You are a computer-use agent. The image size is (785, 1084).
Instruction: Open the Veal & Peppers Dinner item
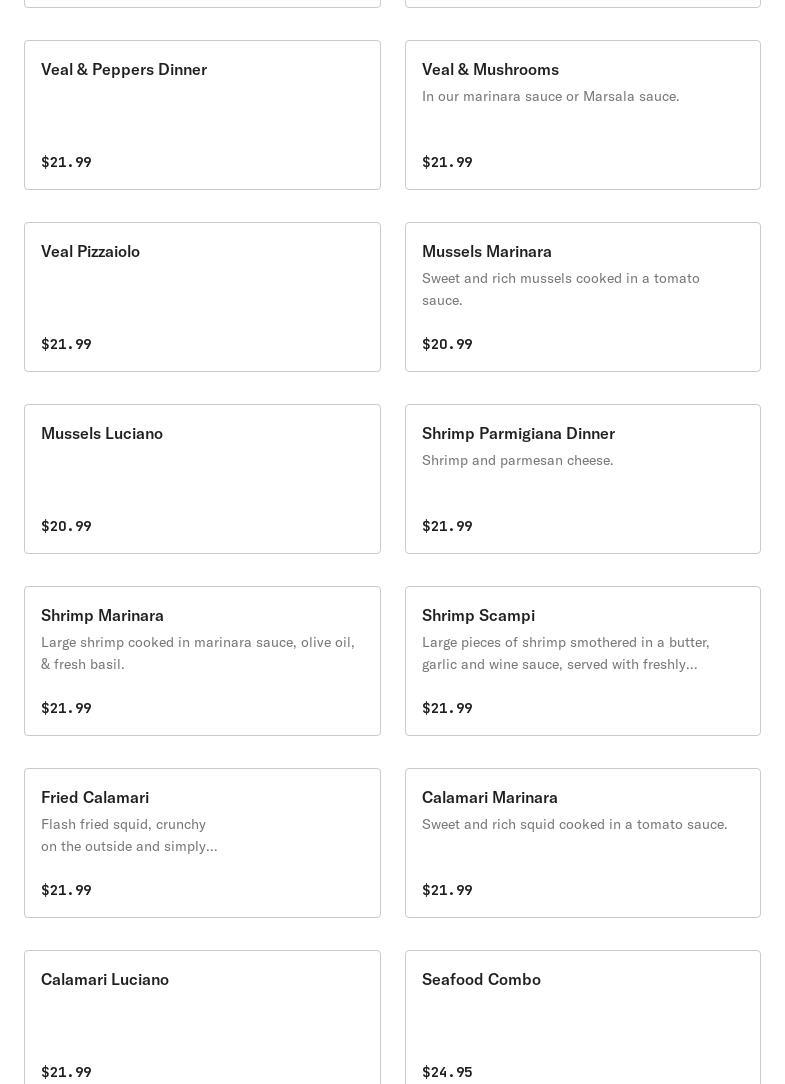tap(202, 115)
